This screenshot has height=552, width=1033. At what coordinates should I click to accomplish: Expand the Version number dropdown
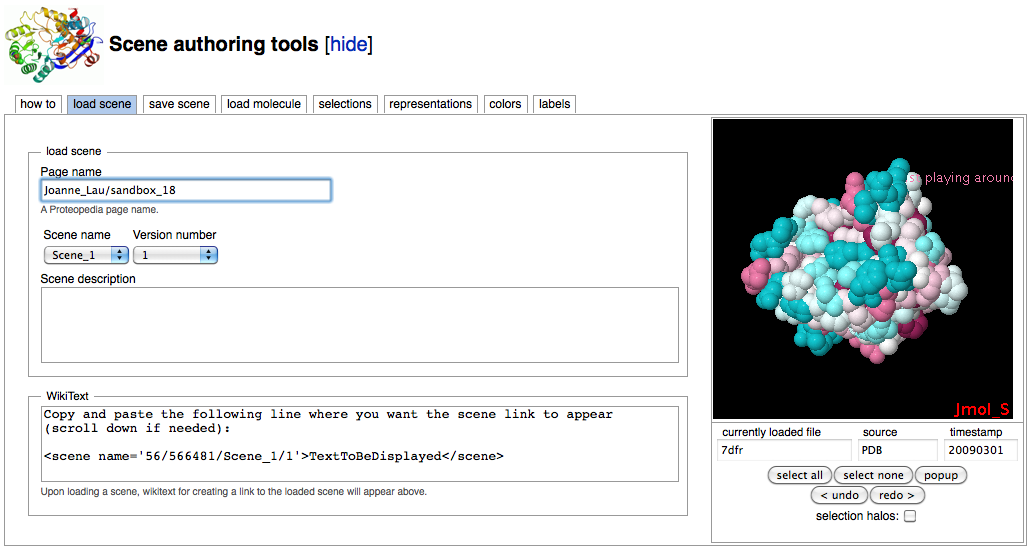175,255
